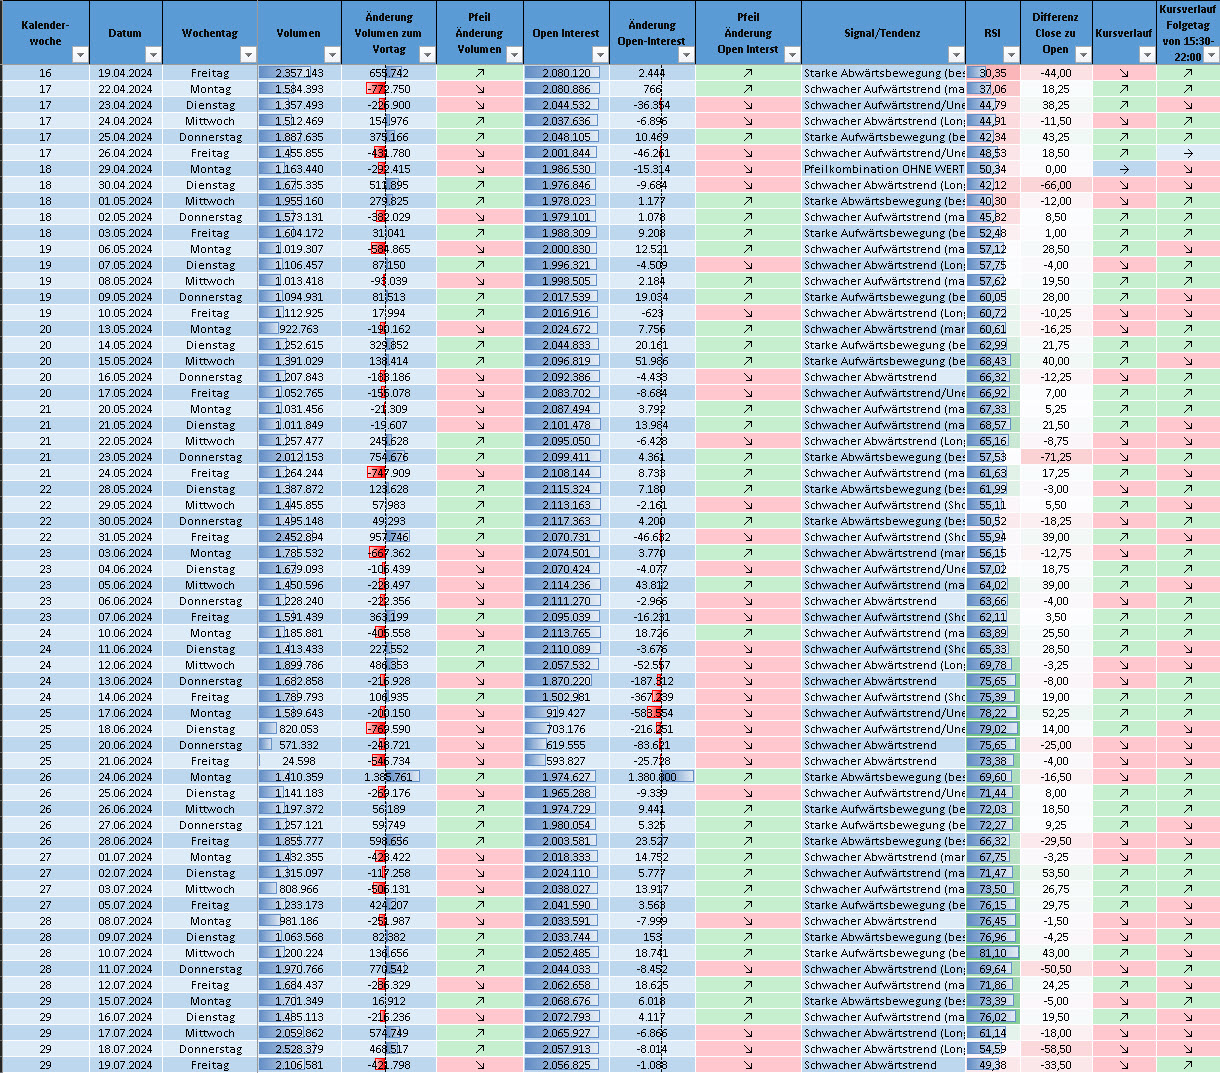Screen dimensions: 1220x1073
Task: Select the RSI cell 79,02
Action: (992, 729)
